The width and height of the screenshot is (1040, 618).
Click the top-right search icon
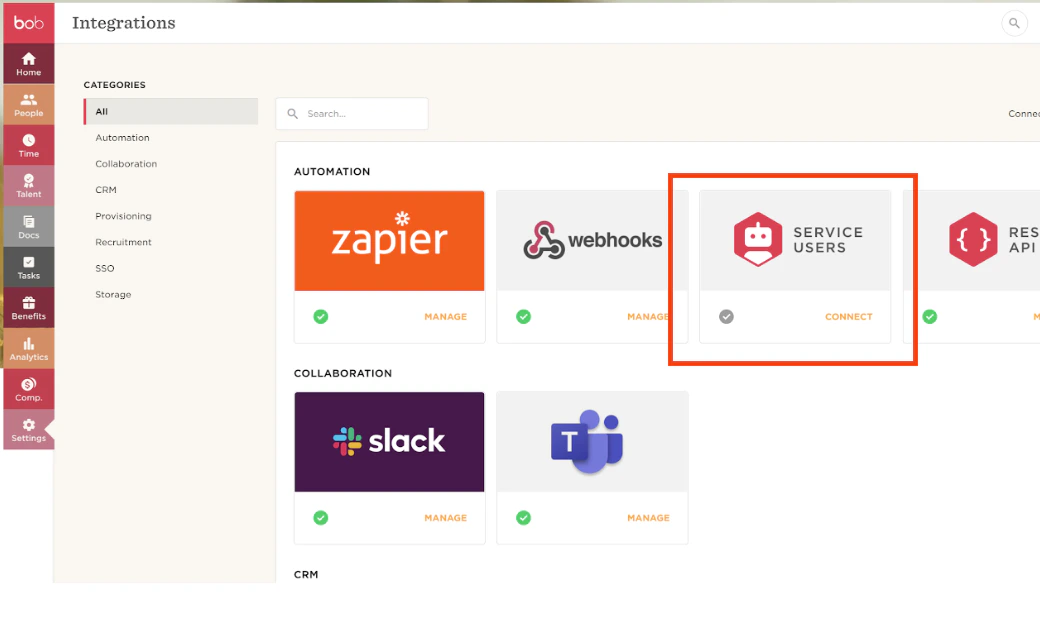point(1013,23)
